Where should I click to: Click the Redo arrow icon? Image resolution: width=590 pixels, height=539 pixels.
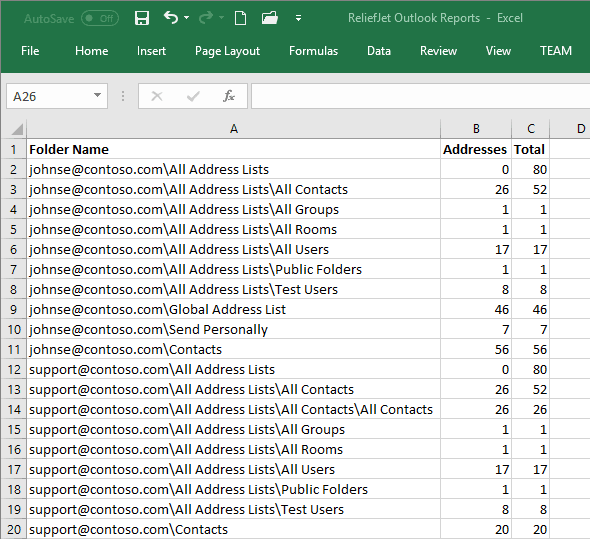(x=206, y=18)
